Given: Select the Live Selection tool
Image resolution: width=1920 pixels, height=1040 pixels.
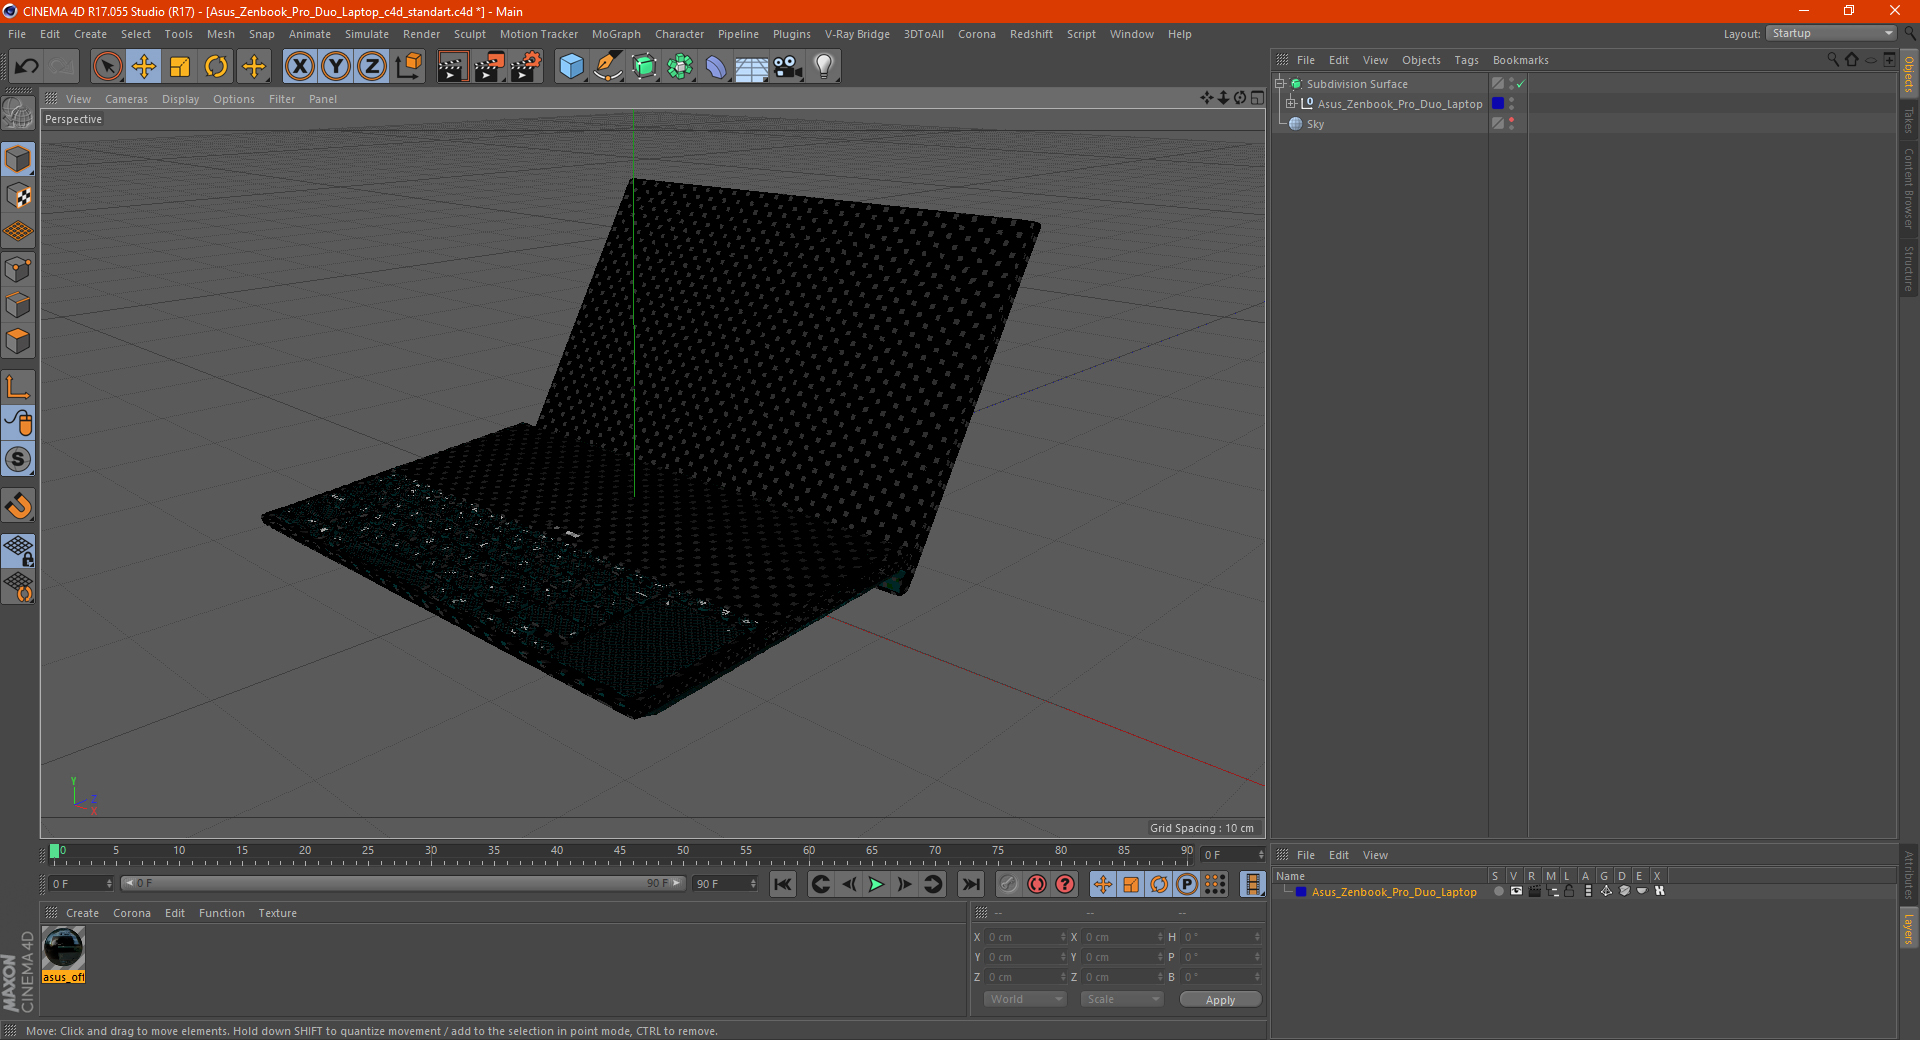Looking at the screenshot, I should [x=107, y=67].
